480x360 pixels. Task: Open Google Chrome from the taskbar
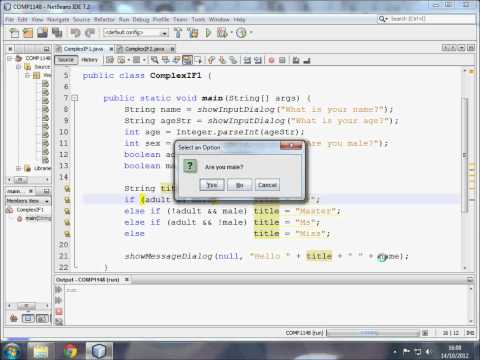[x=71, y=351]
